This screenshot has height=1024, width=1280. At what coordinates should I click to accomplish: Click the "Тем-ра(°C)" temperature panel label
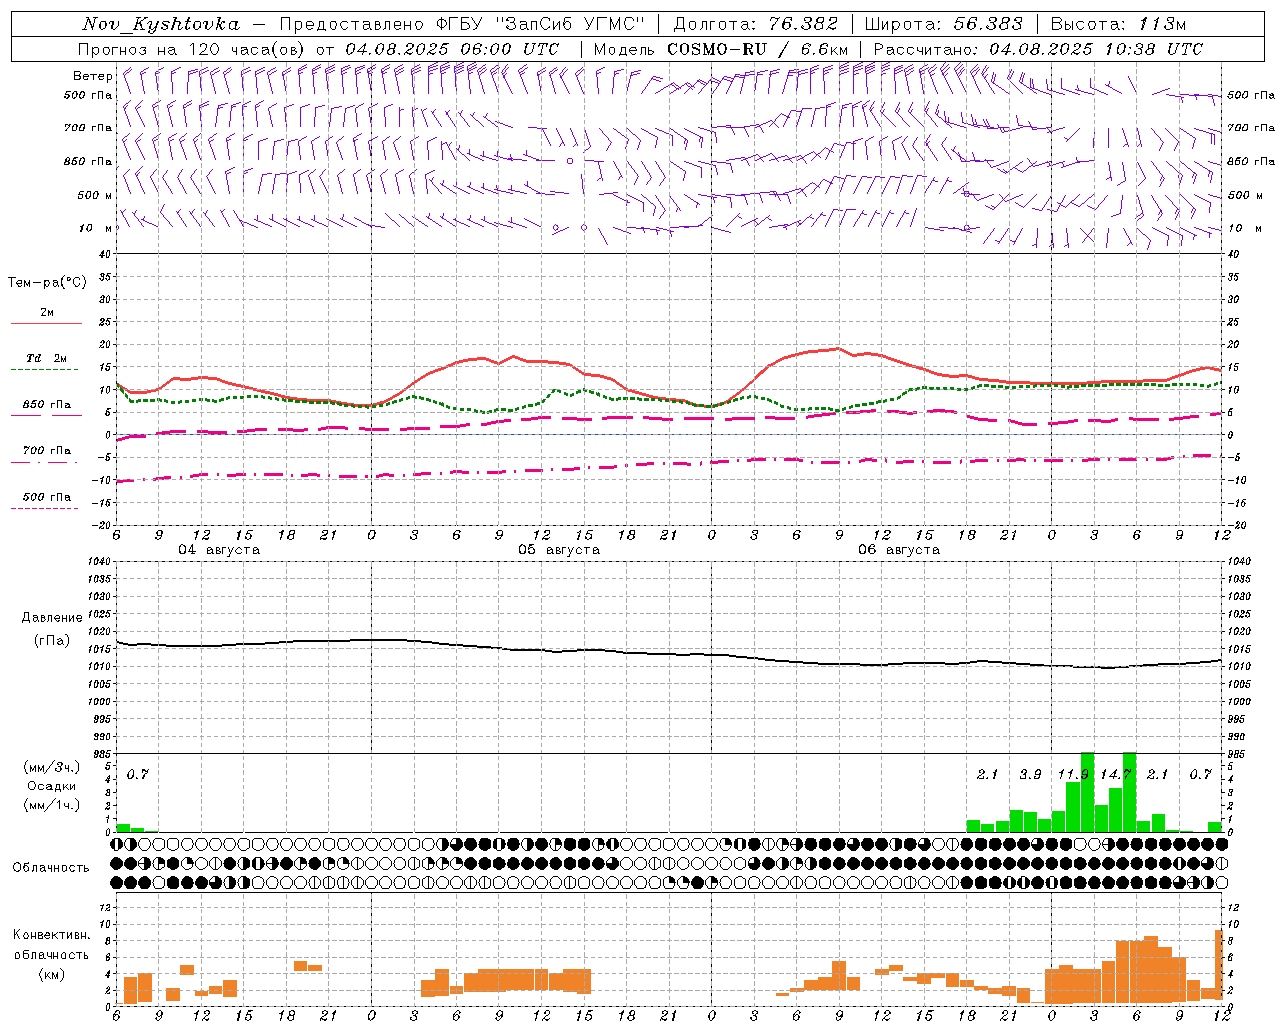[x=47, y=283]
